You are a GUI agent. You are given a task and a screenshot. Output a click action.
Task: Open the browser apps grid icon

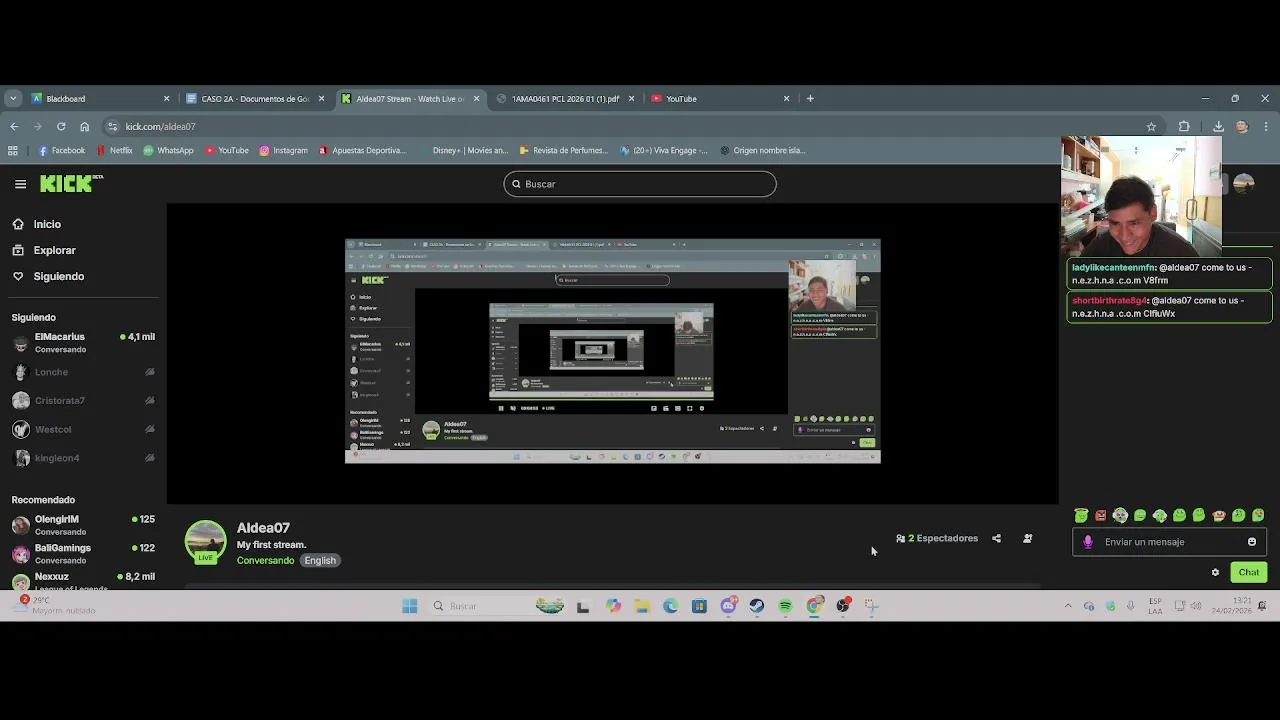(12, 150)
